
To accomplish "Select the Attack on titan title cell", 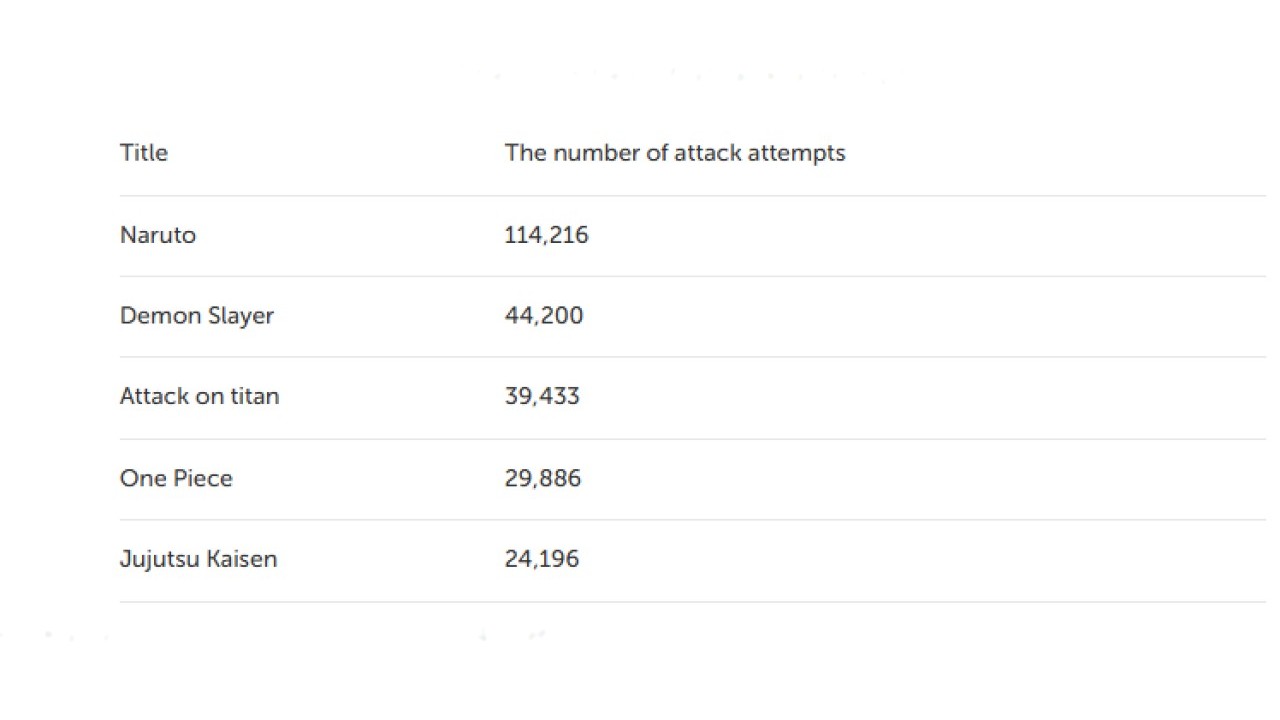I will (x=200, y=396).
